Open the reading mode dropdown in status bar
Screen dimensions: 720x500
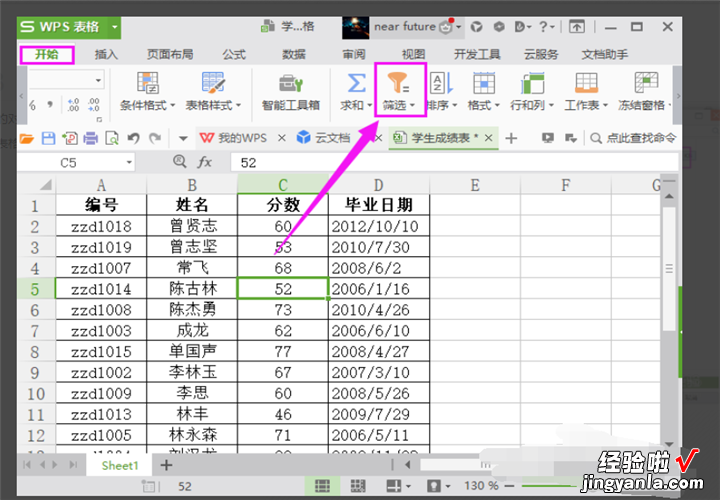tap(408, 486)
